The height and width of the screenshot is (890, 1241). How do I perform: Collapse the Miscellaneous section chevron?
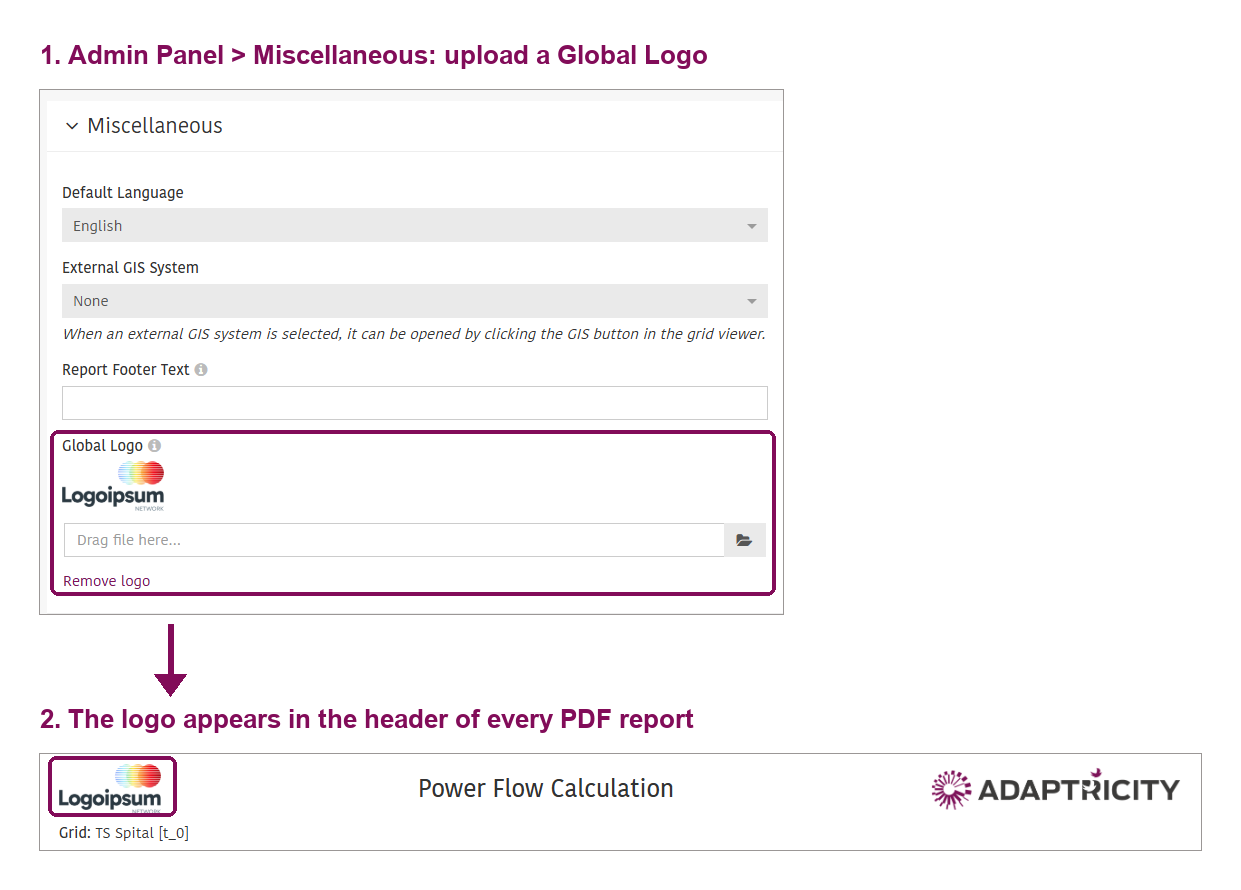71,126
